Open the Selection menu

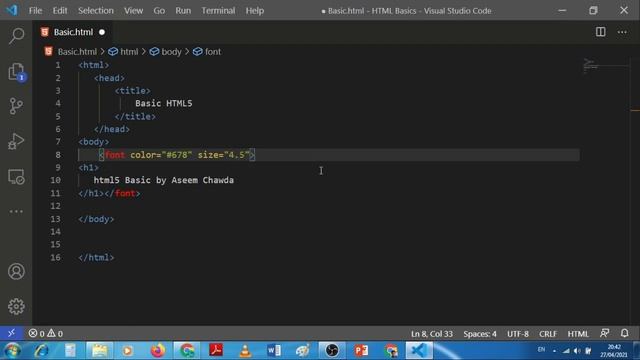tap(96, 11)
